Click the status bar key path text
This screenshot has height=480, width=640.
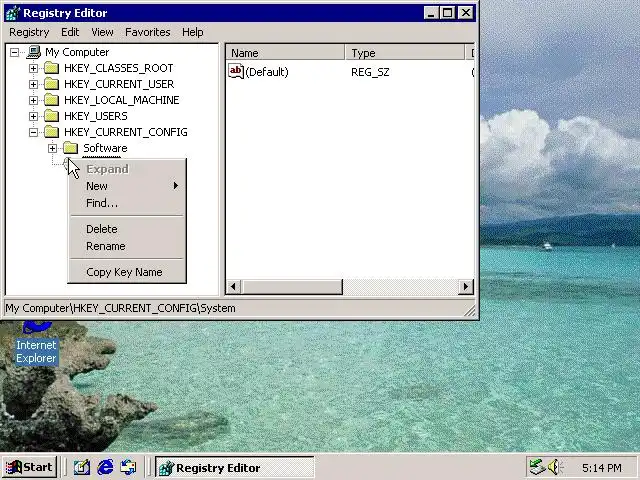point(120,308)
